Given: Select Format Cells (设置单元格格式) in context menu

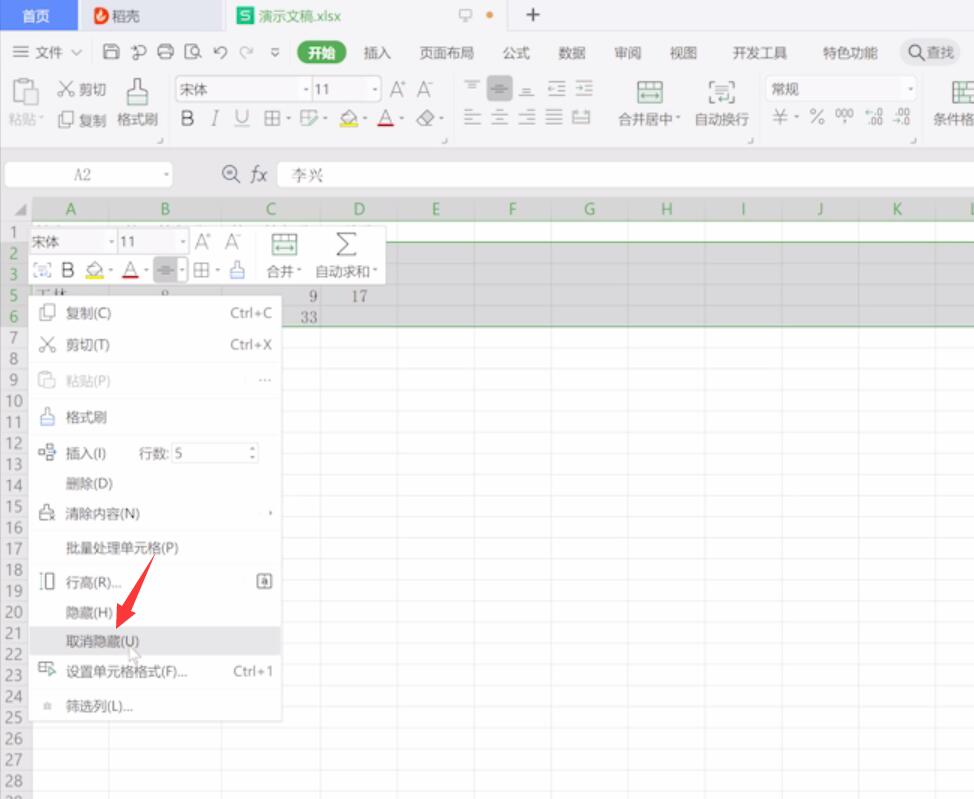Looking at the screenshot, I should (x=155, y=671).
